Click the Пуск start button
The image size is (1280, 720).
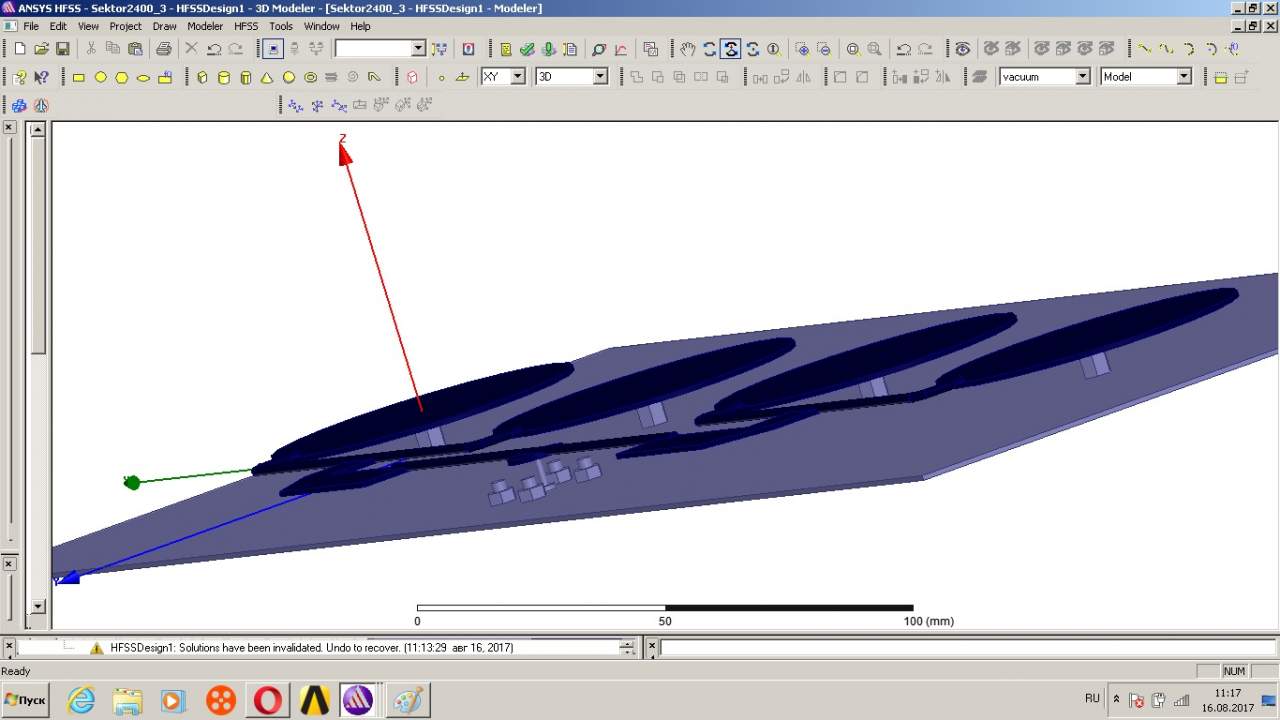click(x=26, y=700)
